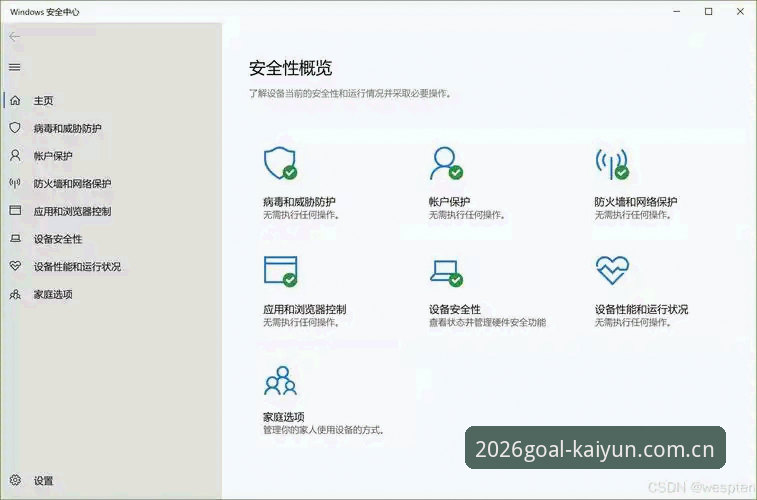This screenshot has height=500, width=757.
Task: Click the heart icon for 设备性能 in sidebar
Action: (15, 266)
